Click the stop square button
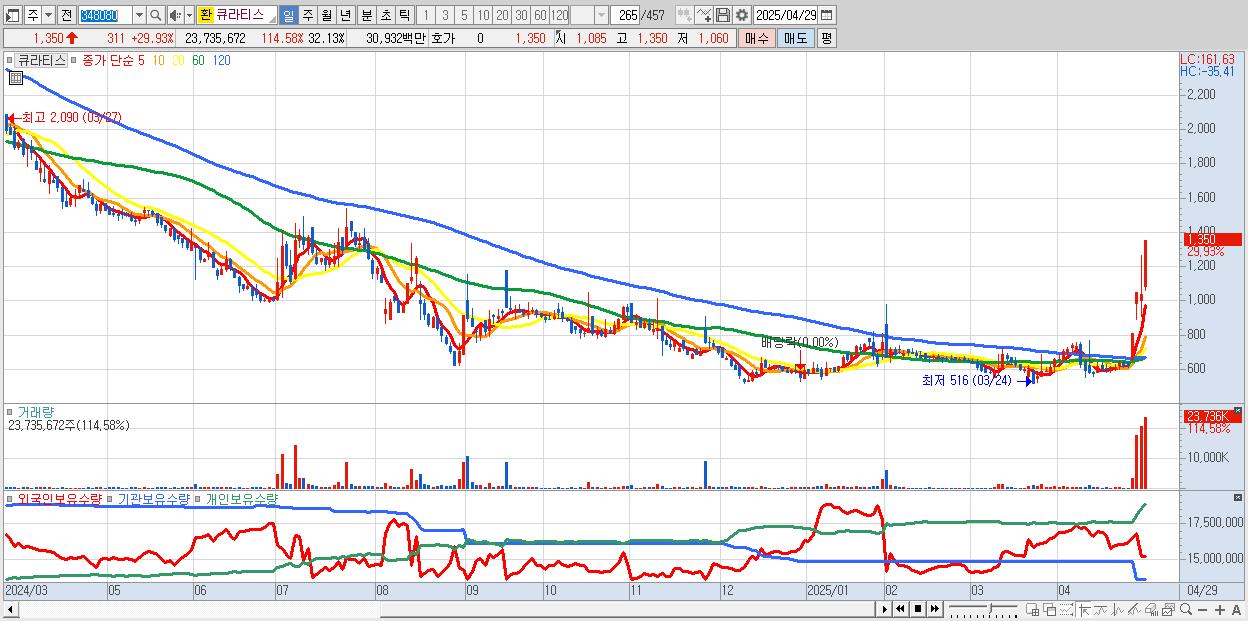1248x621 pixels. (918, 609)
